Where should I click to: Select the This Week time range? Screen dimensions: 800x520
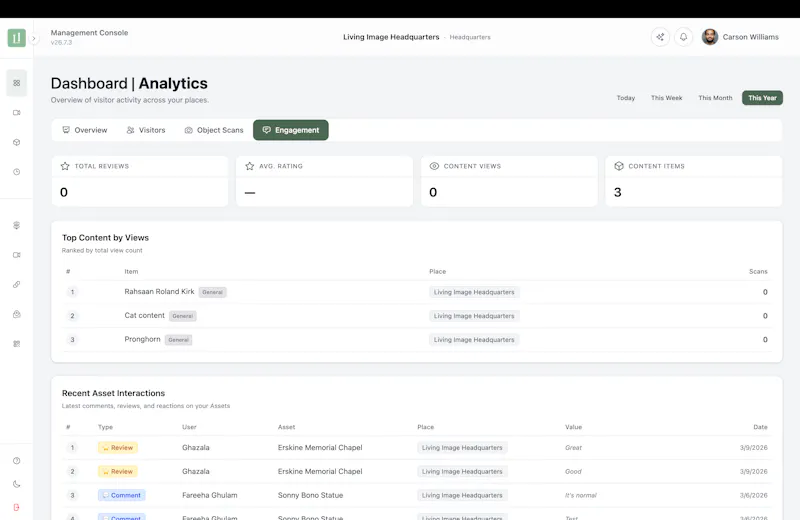point(666,97)
